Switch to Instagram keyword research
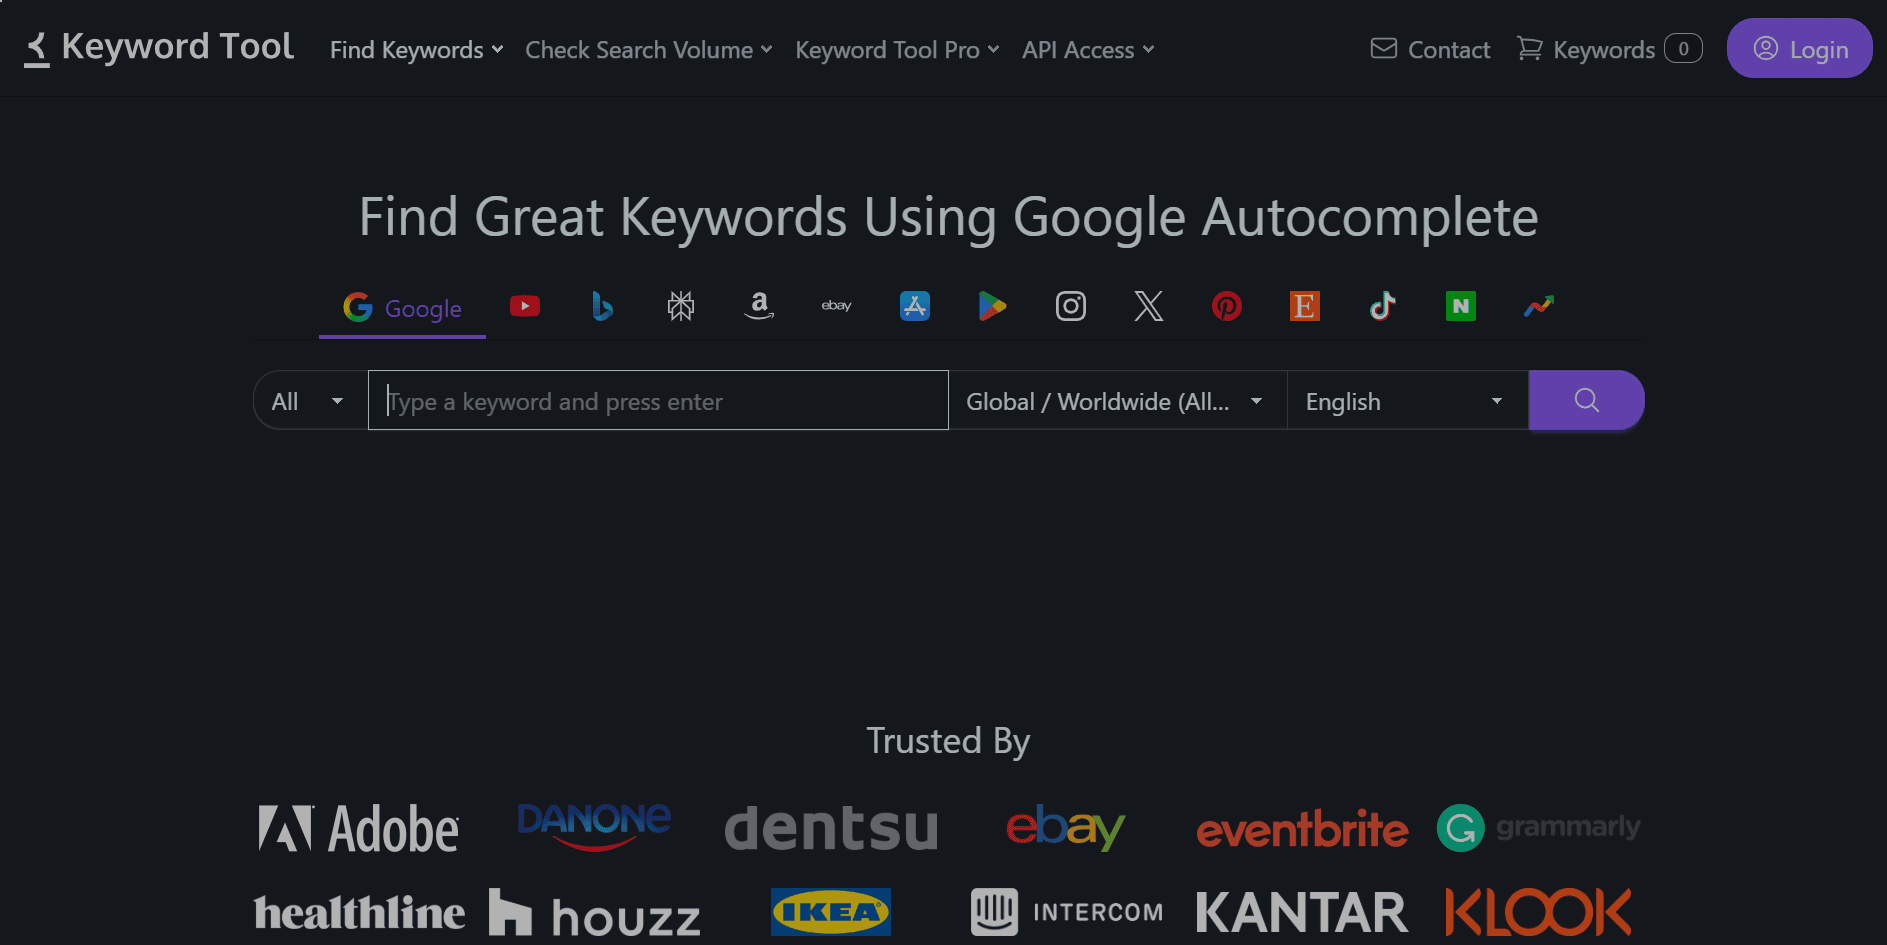 tap(1070, 306)
